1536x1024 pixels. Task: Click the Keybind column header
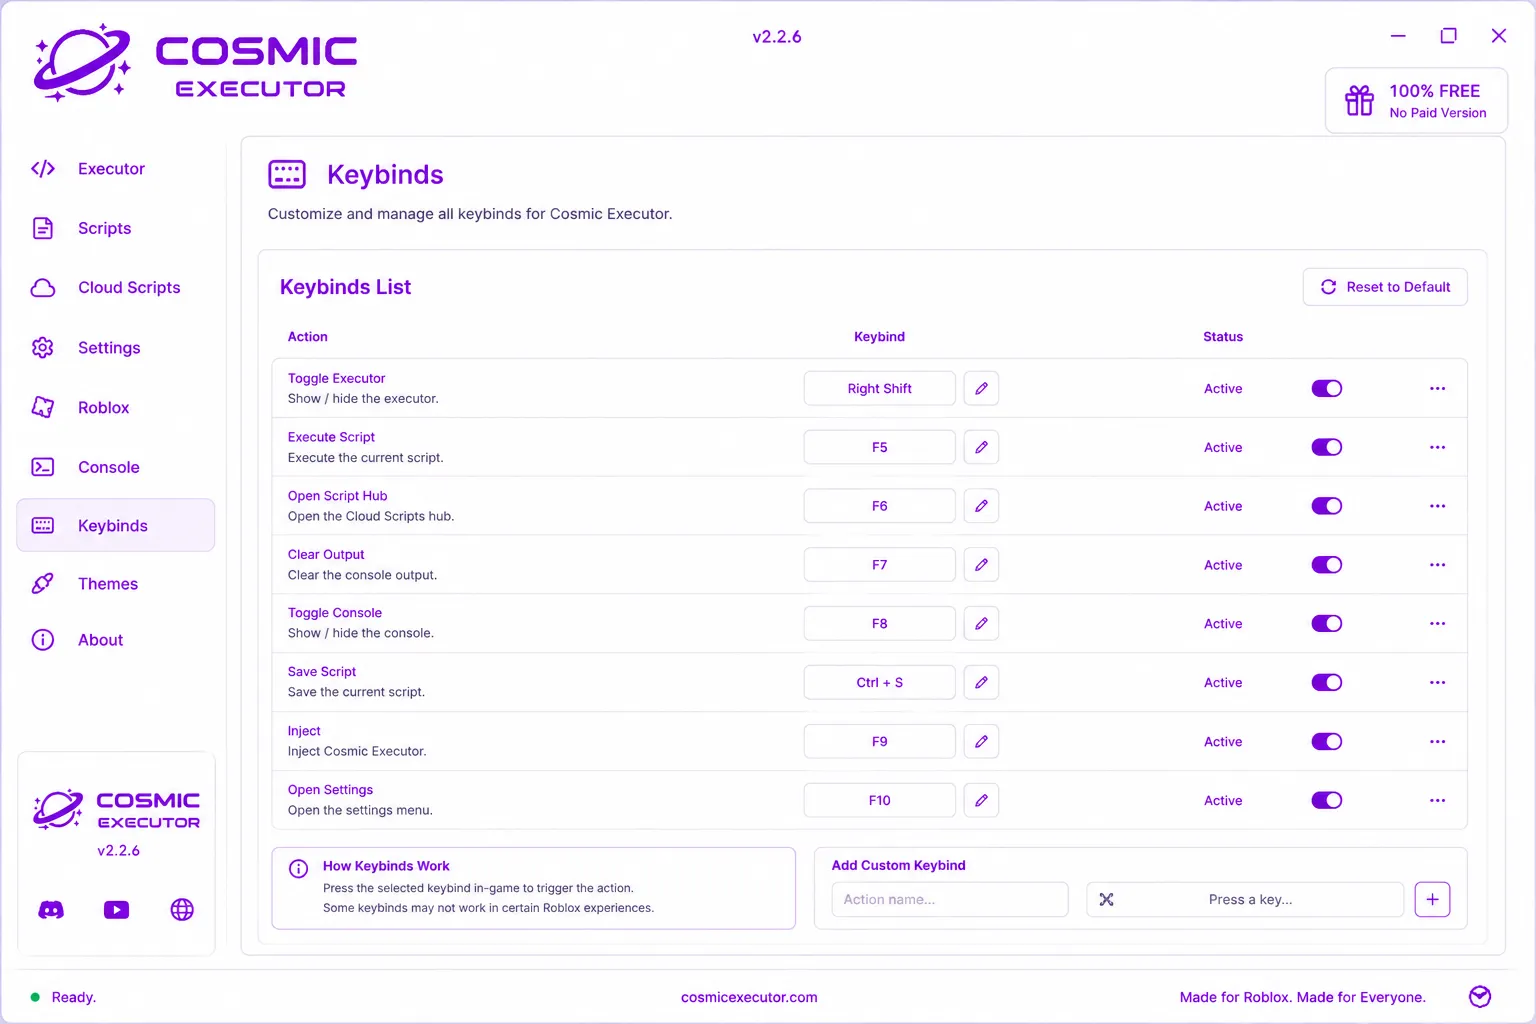(879, 337)
